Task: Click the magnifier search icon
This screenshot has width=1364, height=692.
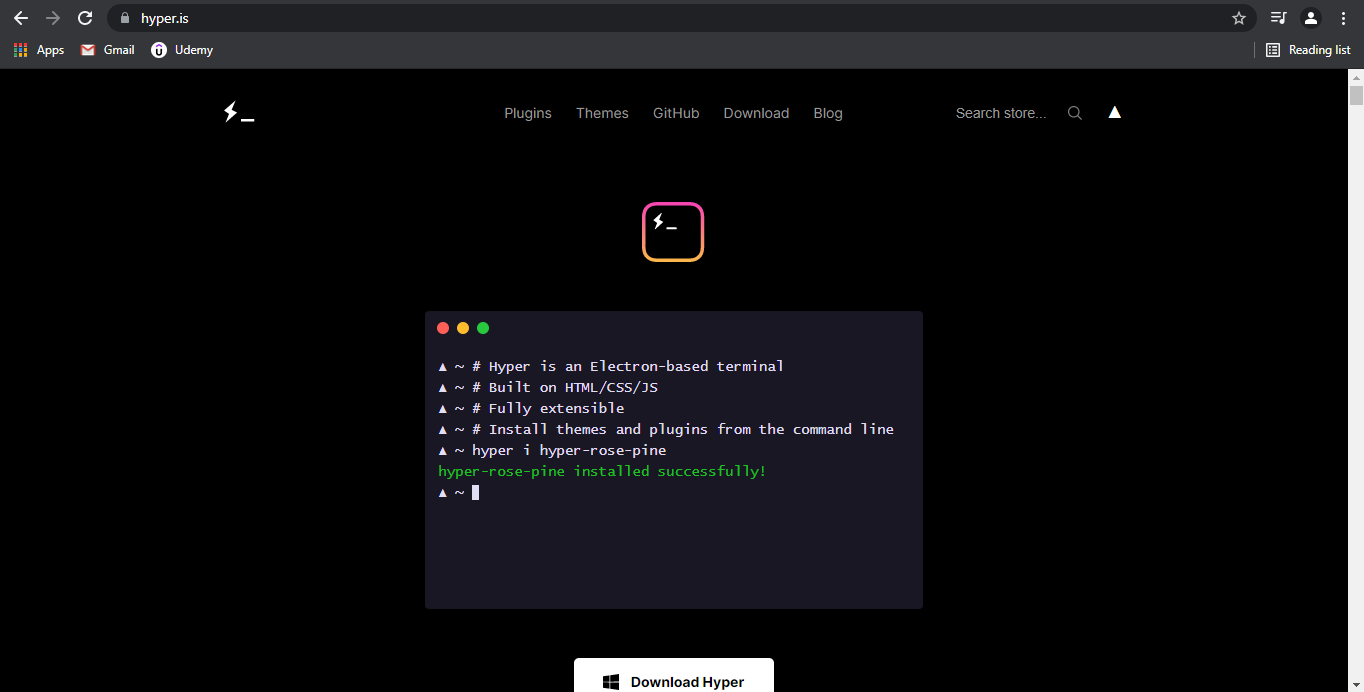Action: tap(1075, 113)
